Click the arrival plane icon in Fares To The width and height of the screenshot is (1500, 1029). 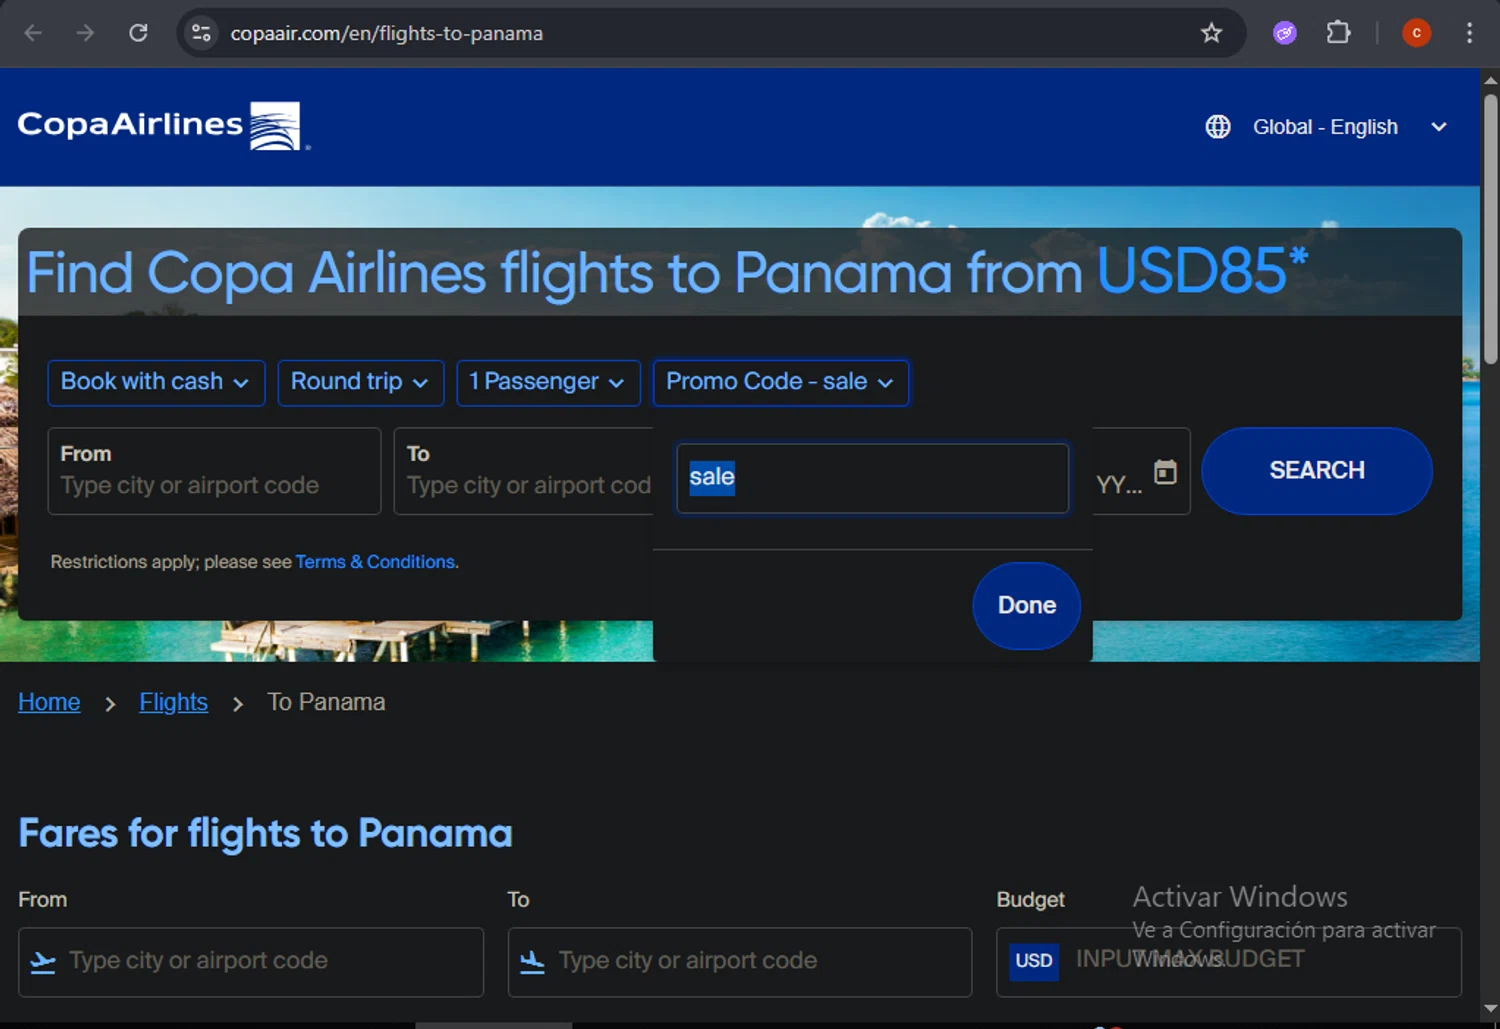(x=532, y=962)
